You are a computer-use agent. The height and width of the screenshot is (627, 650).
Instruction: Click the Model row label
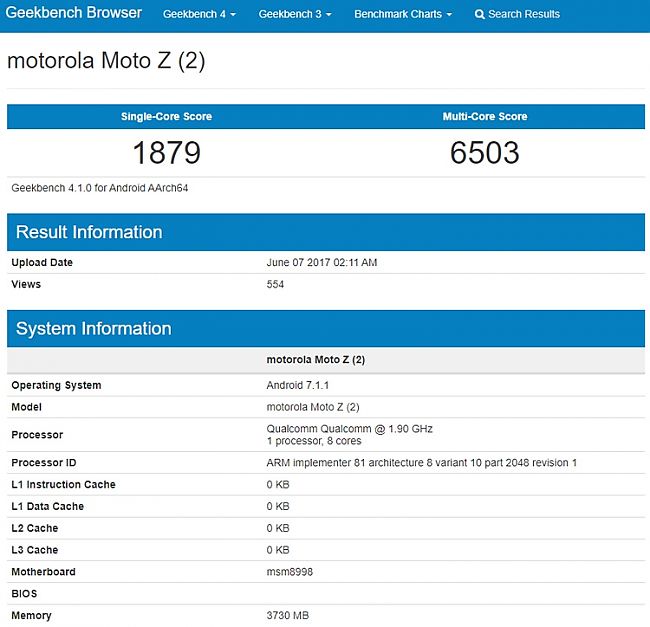pyautogui.click(x=27, y=407)
